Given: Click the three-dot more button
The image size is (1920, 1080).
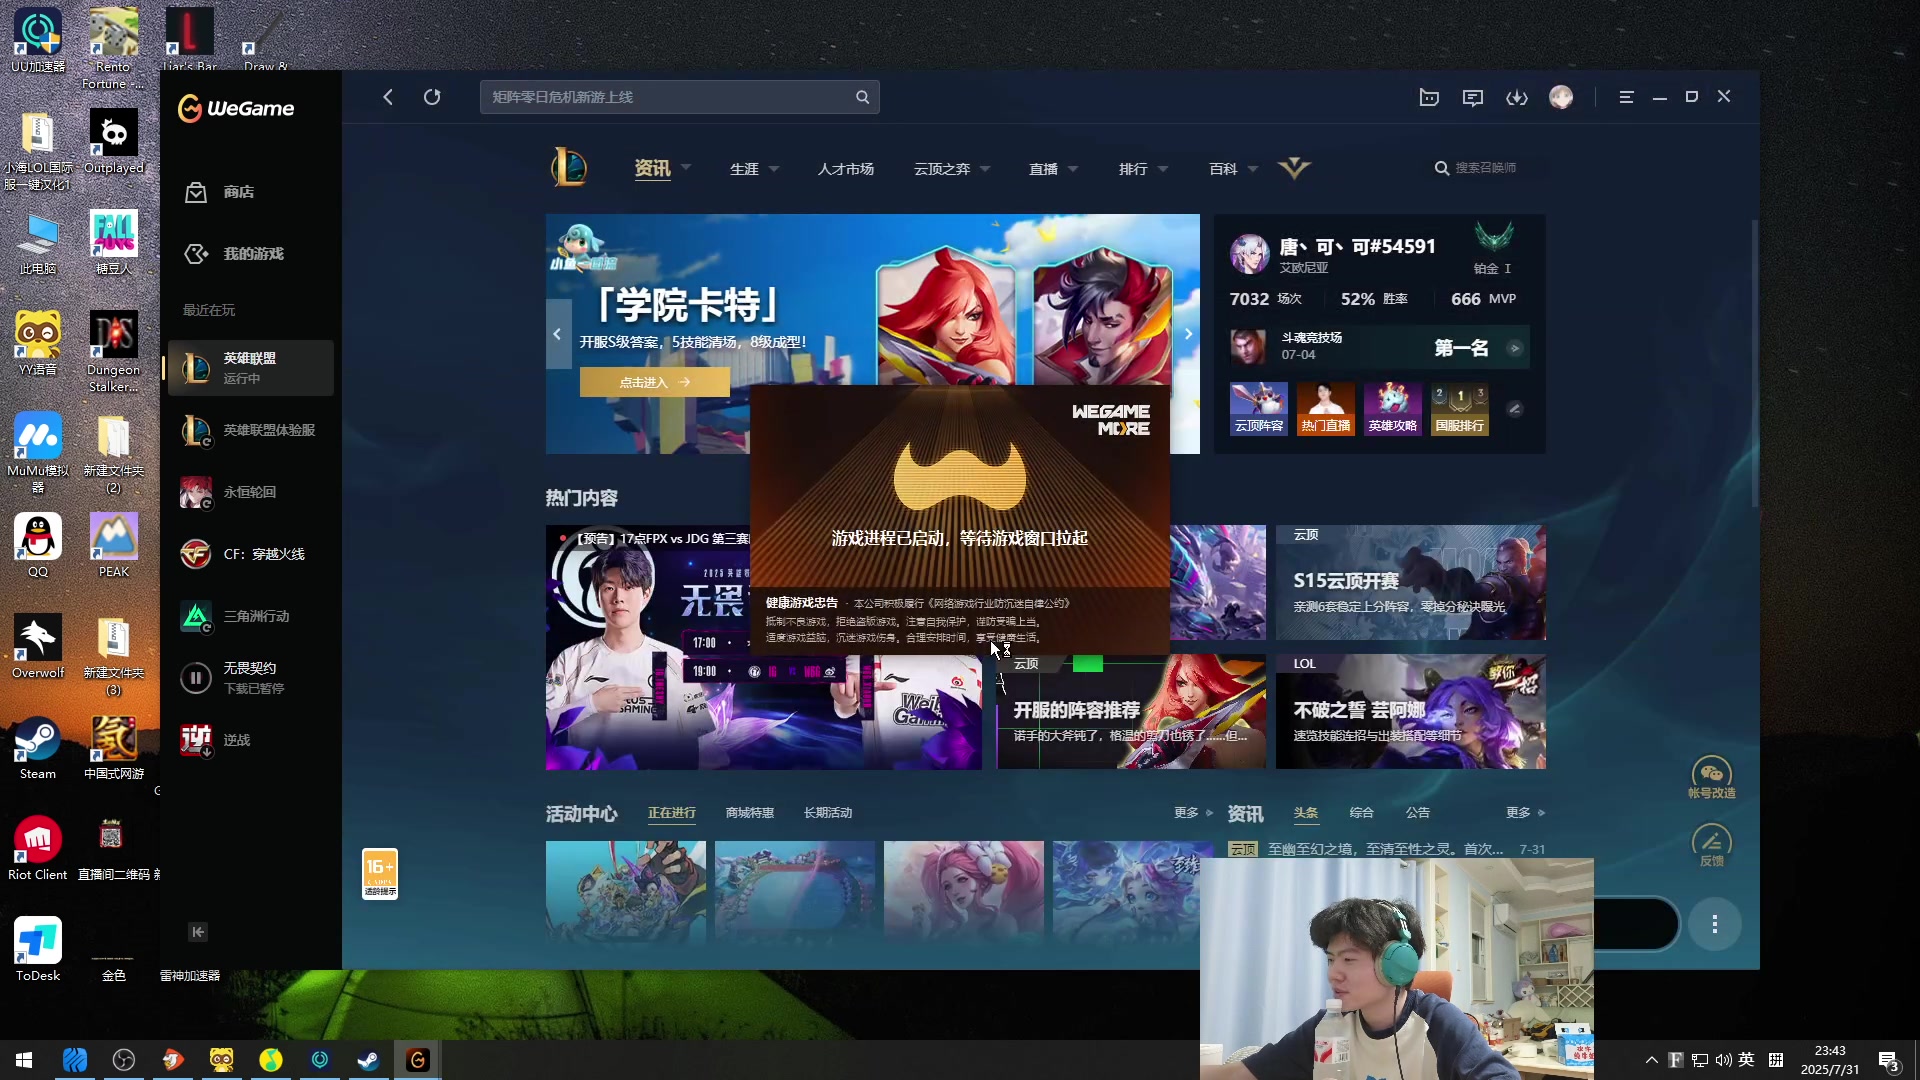Looking at the screenshot, I should [x=1715, y=924].
